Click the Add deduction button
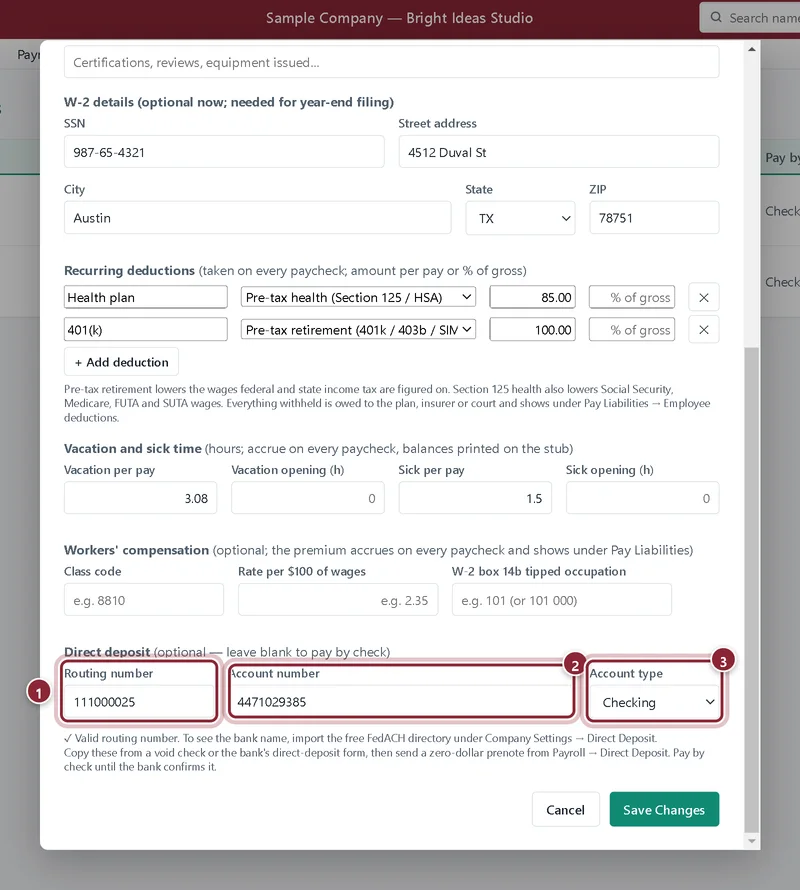Screen dimensions: 800x890 click(x=122, y=362)
